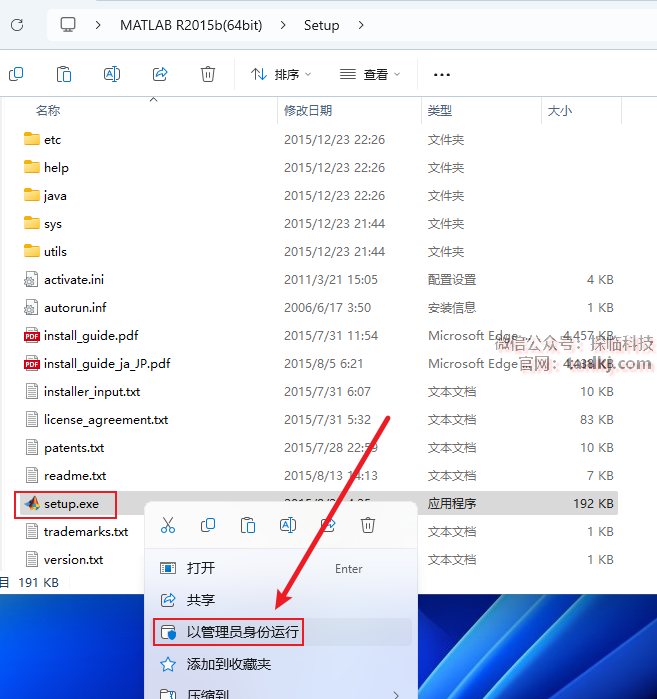Viewport: 657px width, 699px height.
Task: Select the trademarks.txt file
Action: [86, 531]
